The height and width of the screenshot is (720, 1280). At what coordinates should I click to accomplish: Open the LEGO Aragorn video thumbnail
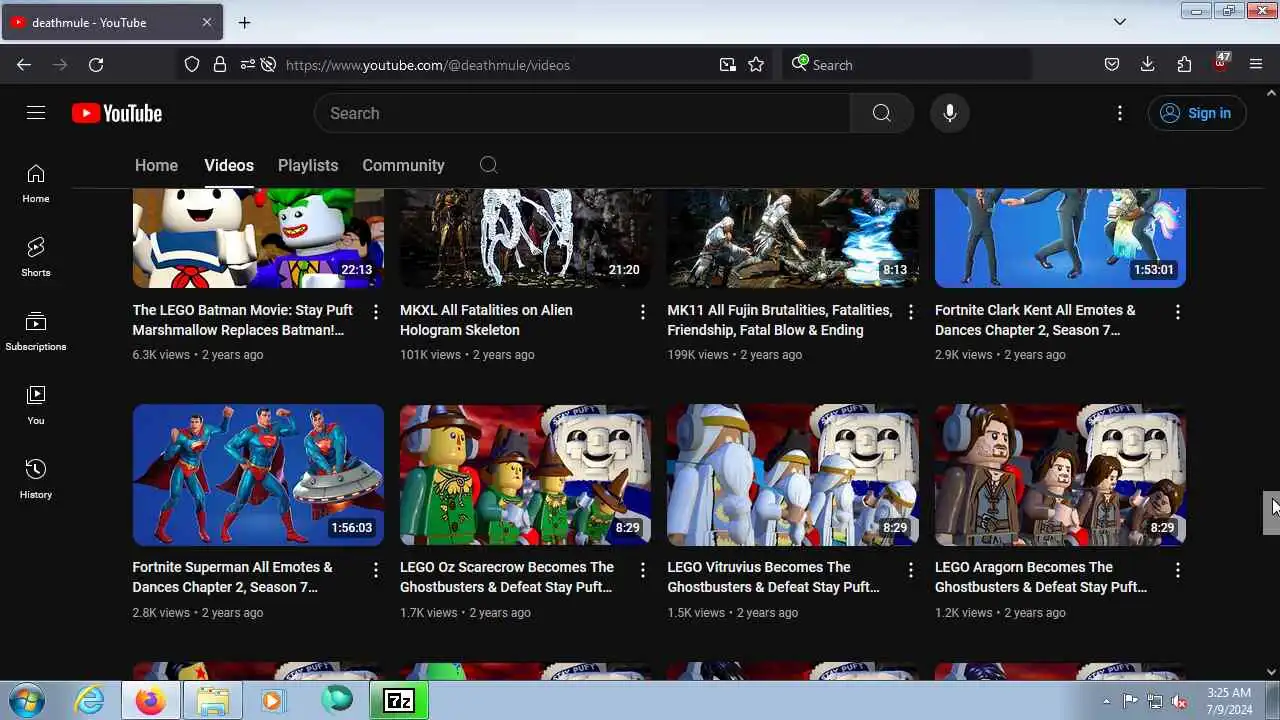pyautogui.click(x=1060, y=475)
